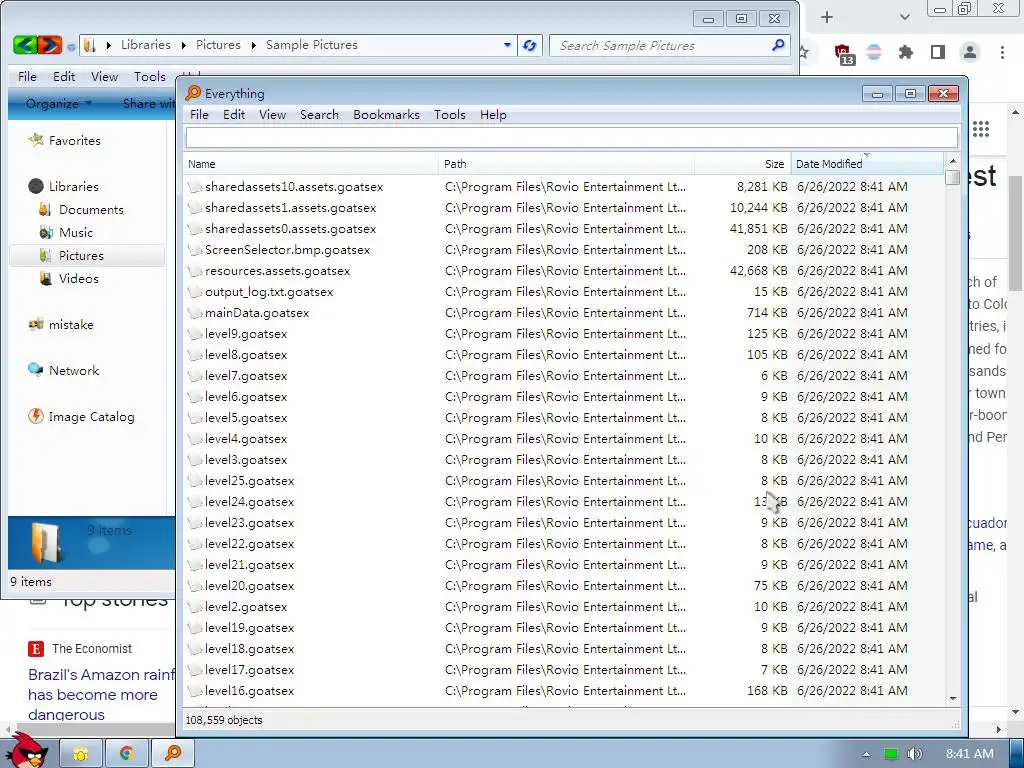Image resolution: width=1024 pixels, height=768 pixels.
Task: Click the Everything list scroll down arrow
Action: tap(953, 698)
